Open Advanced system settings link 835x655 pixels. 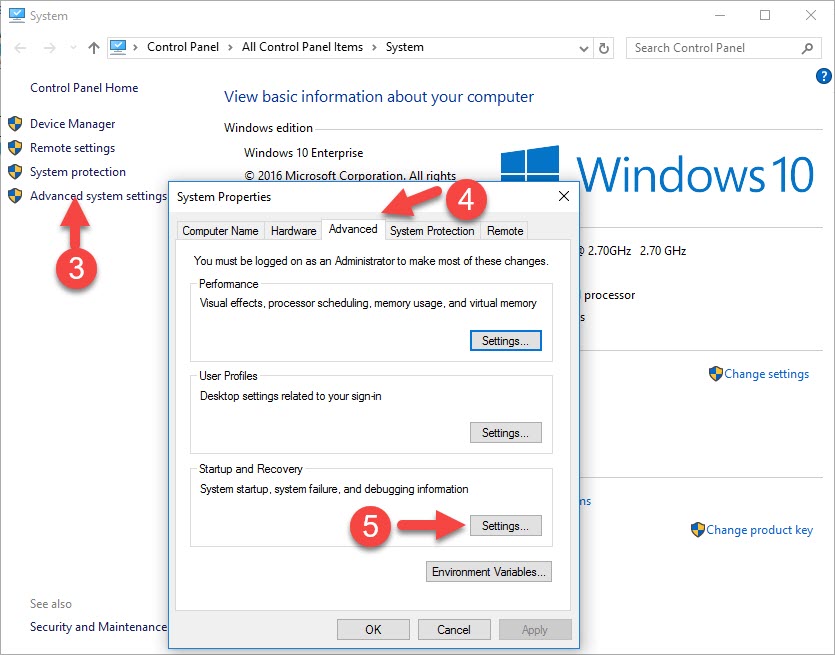pos(99,195)
